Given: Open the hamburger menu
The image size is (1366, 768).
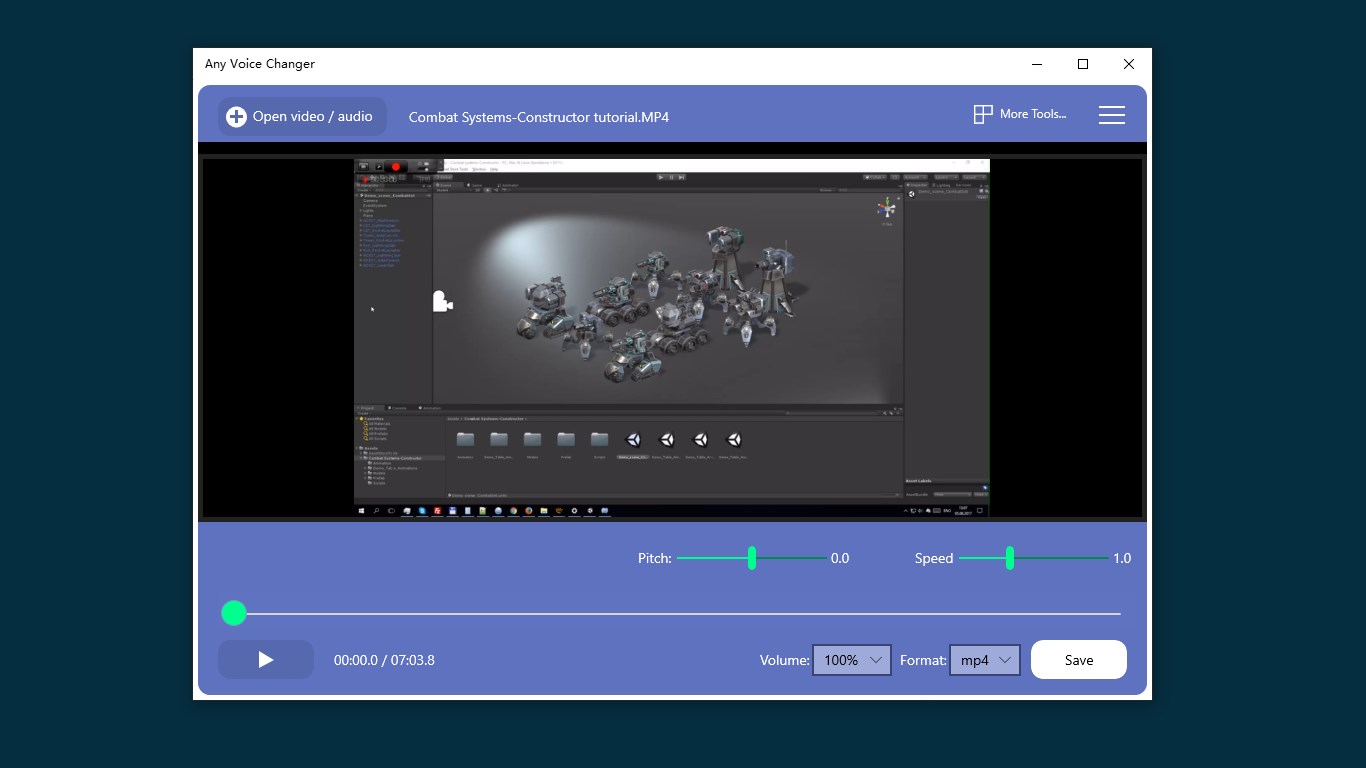Looking at the screenshot, I should click(x=1111, y=114).
